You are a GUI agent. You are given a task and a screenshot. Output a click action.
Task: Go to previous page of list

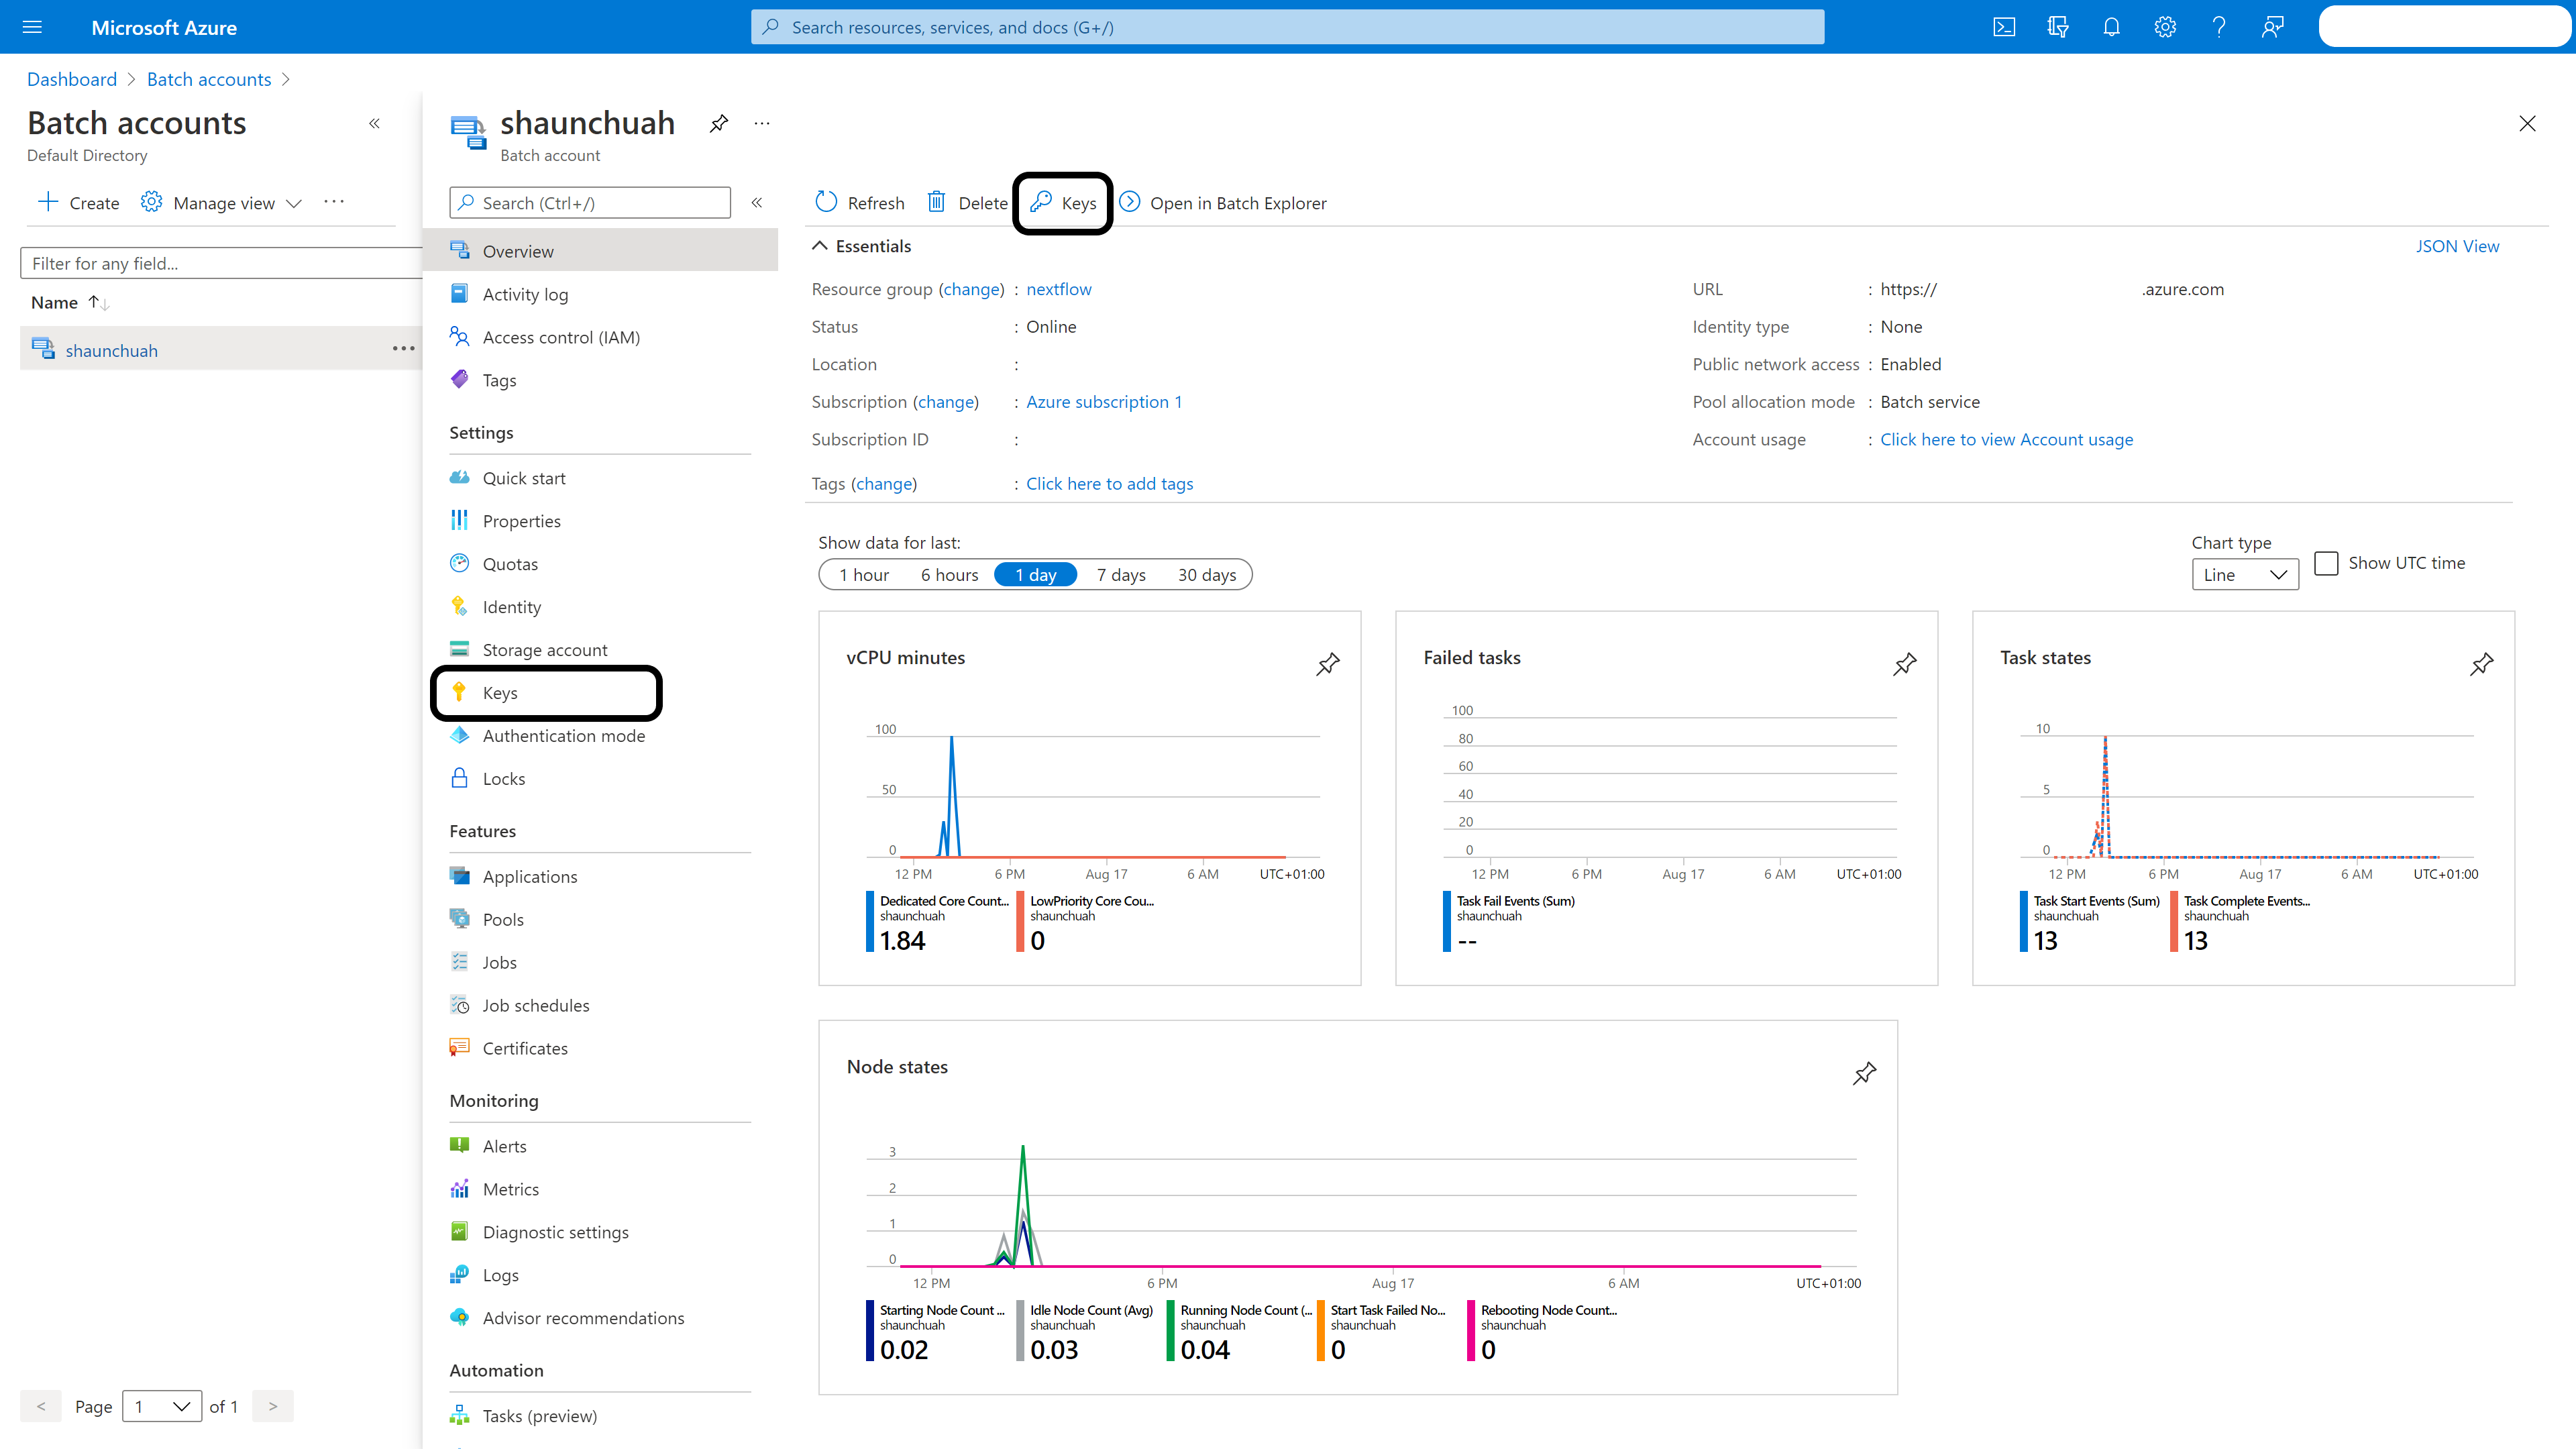41,1406
